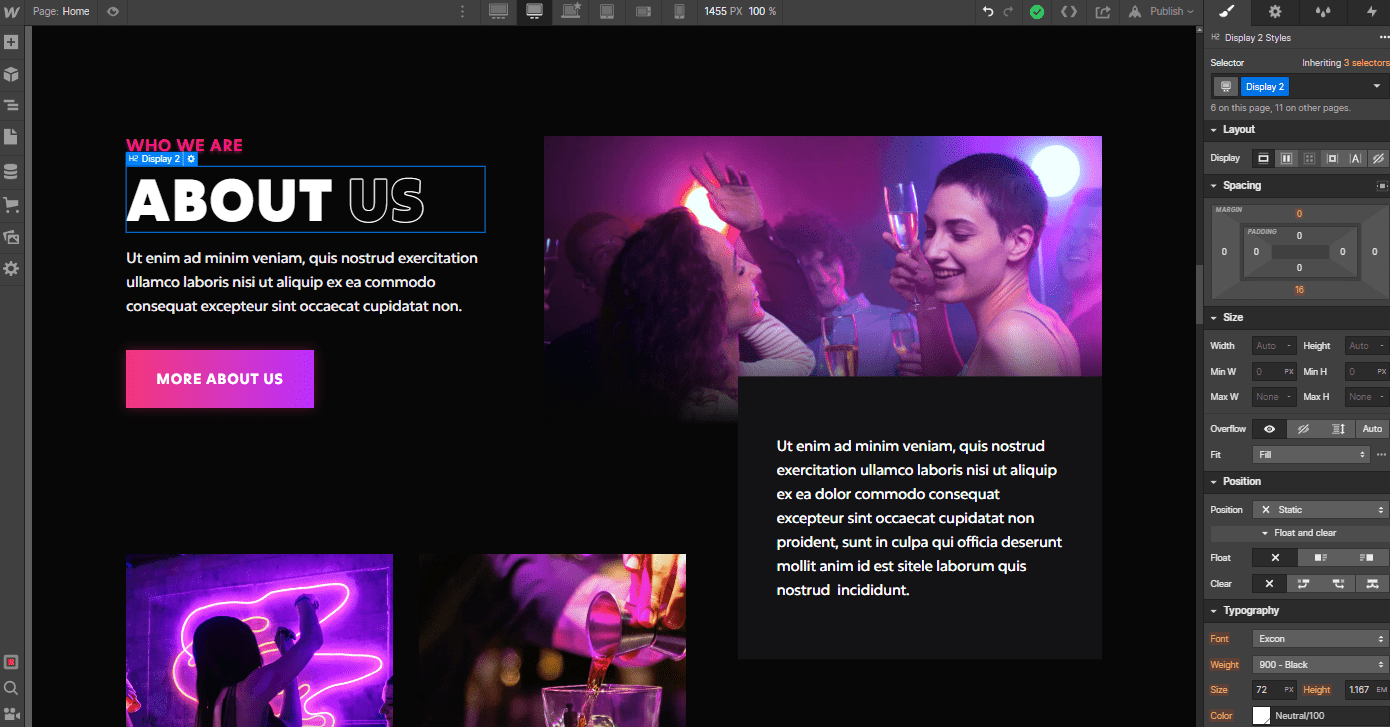Open the site Settings gear in left sidebar

[x=11, y=269]
